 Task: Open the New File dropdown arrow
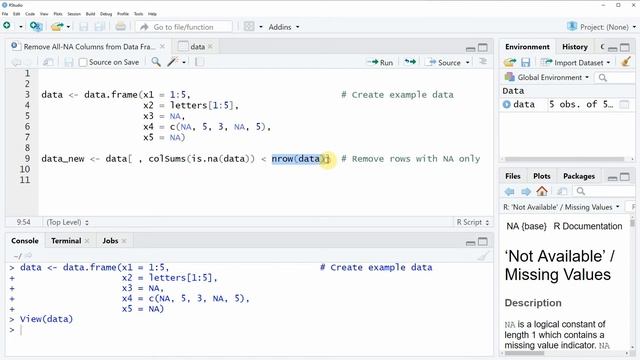click(x=20, y=27)
